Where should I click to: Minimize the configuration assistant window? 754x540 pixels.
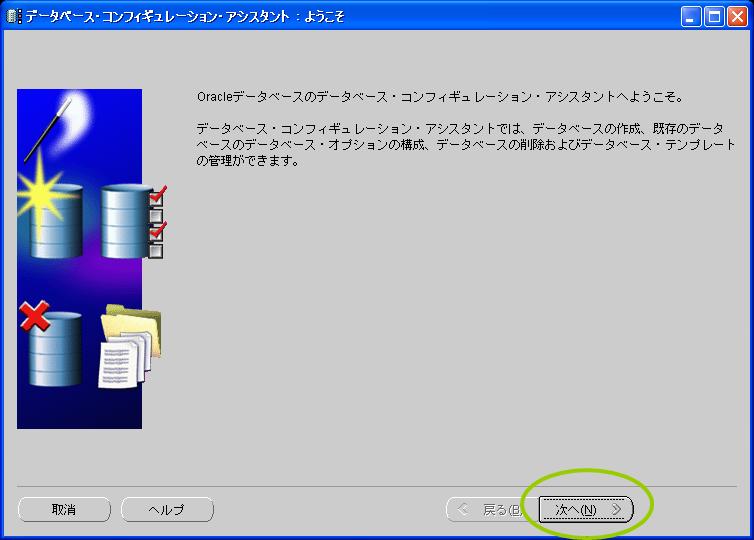(x=691, y=17)
